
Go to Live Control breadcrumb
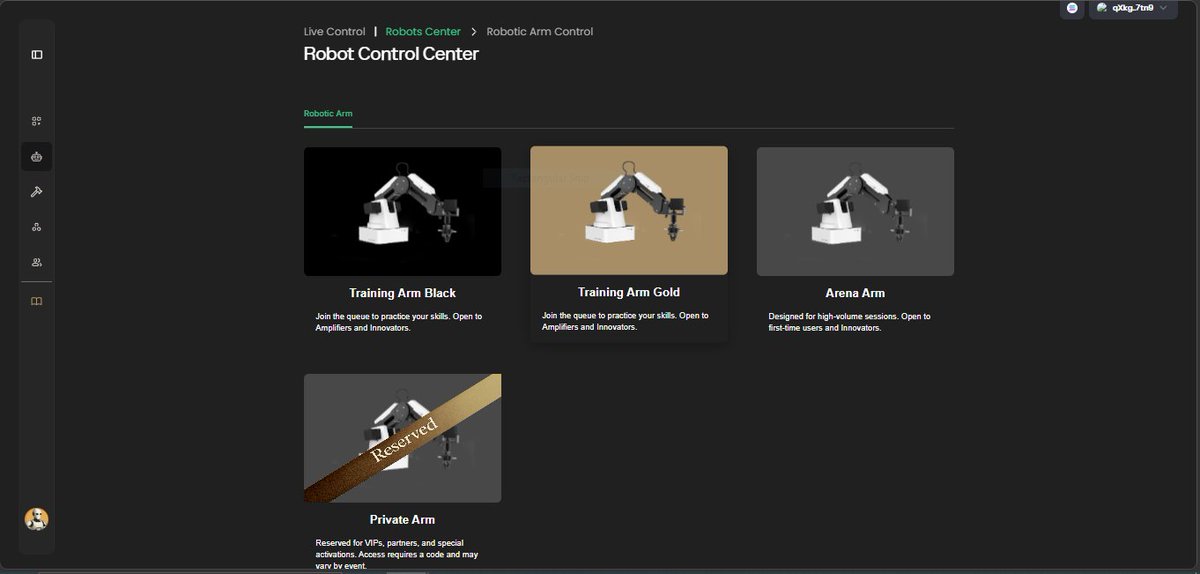(x=335, y=32)
